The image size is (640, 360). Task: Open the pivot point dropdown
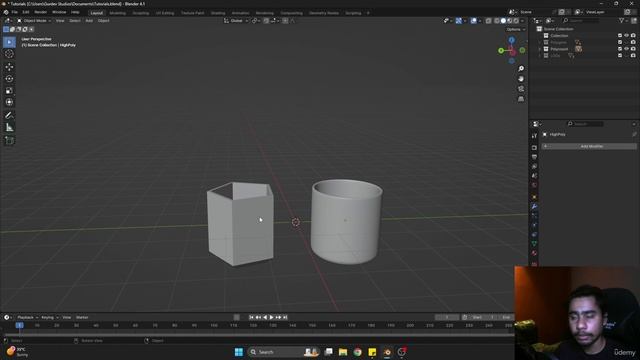[256, 21]
